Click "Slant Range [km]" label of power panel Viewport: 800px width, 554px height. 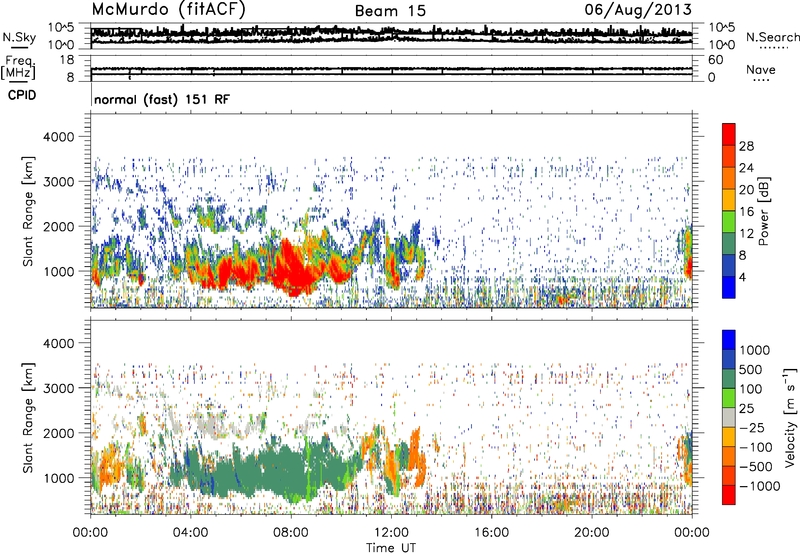tap(28, 211)
